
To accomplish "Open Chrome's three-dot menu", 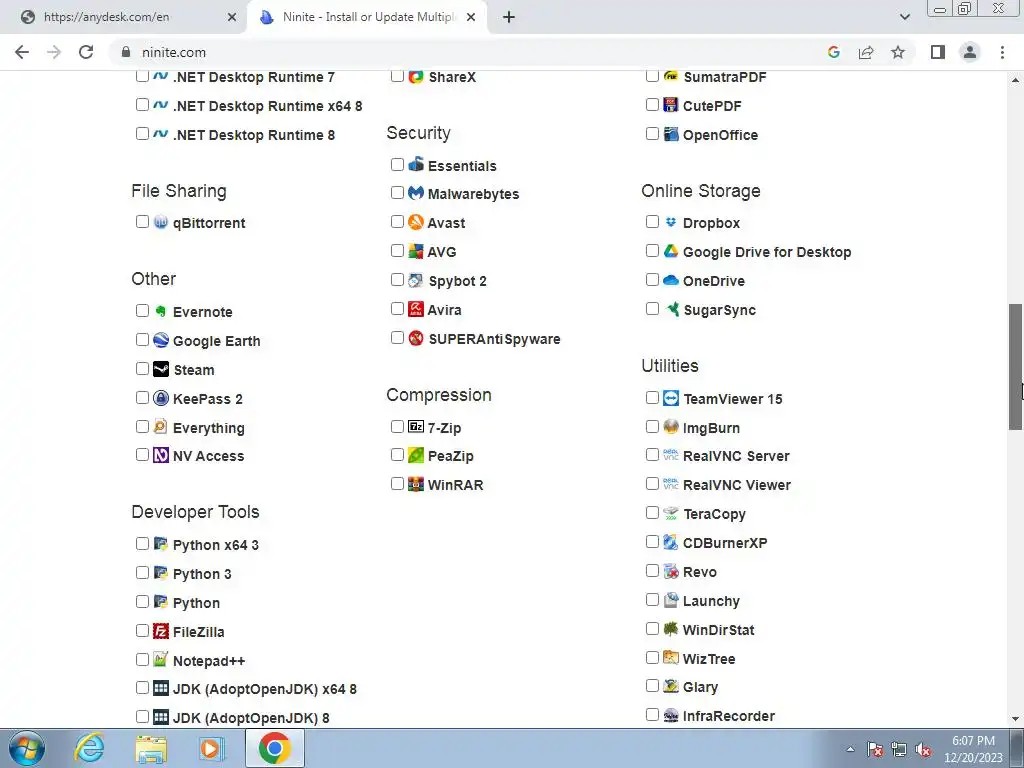I will [x=1002, y=52].
